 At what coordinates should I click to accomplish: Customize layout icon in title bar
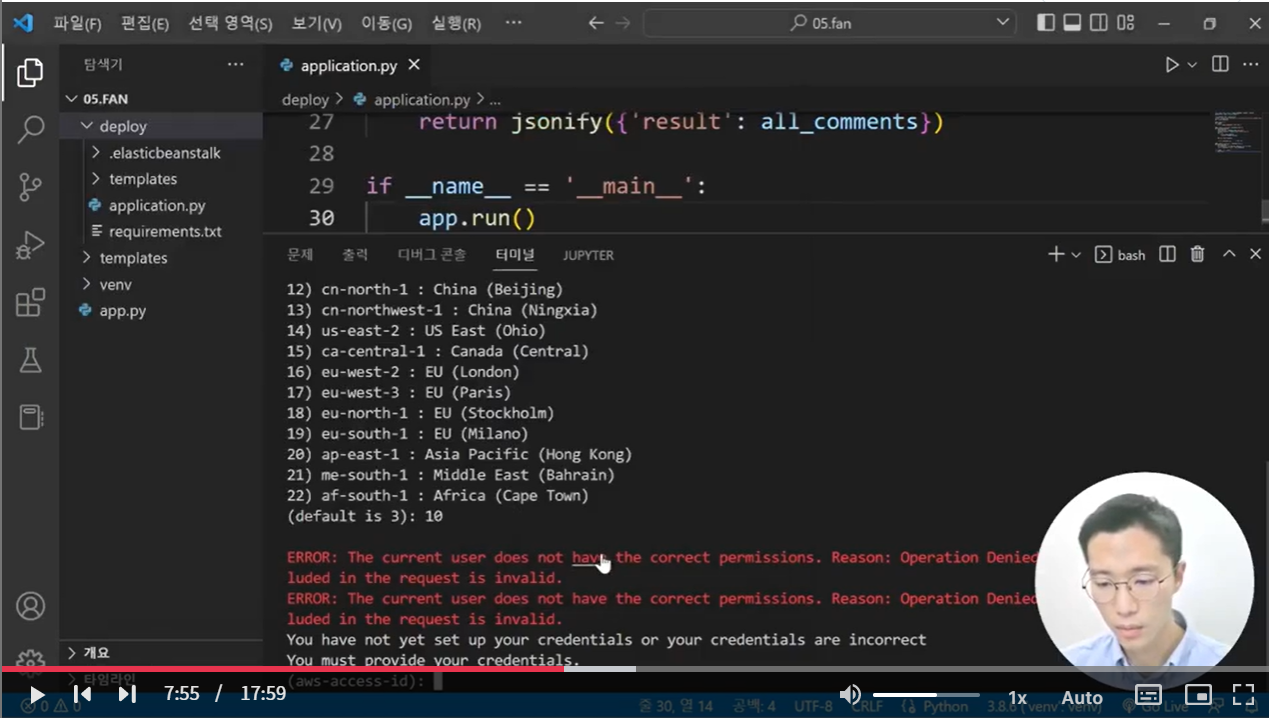coord(1126,23)
